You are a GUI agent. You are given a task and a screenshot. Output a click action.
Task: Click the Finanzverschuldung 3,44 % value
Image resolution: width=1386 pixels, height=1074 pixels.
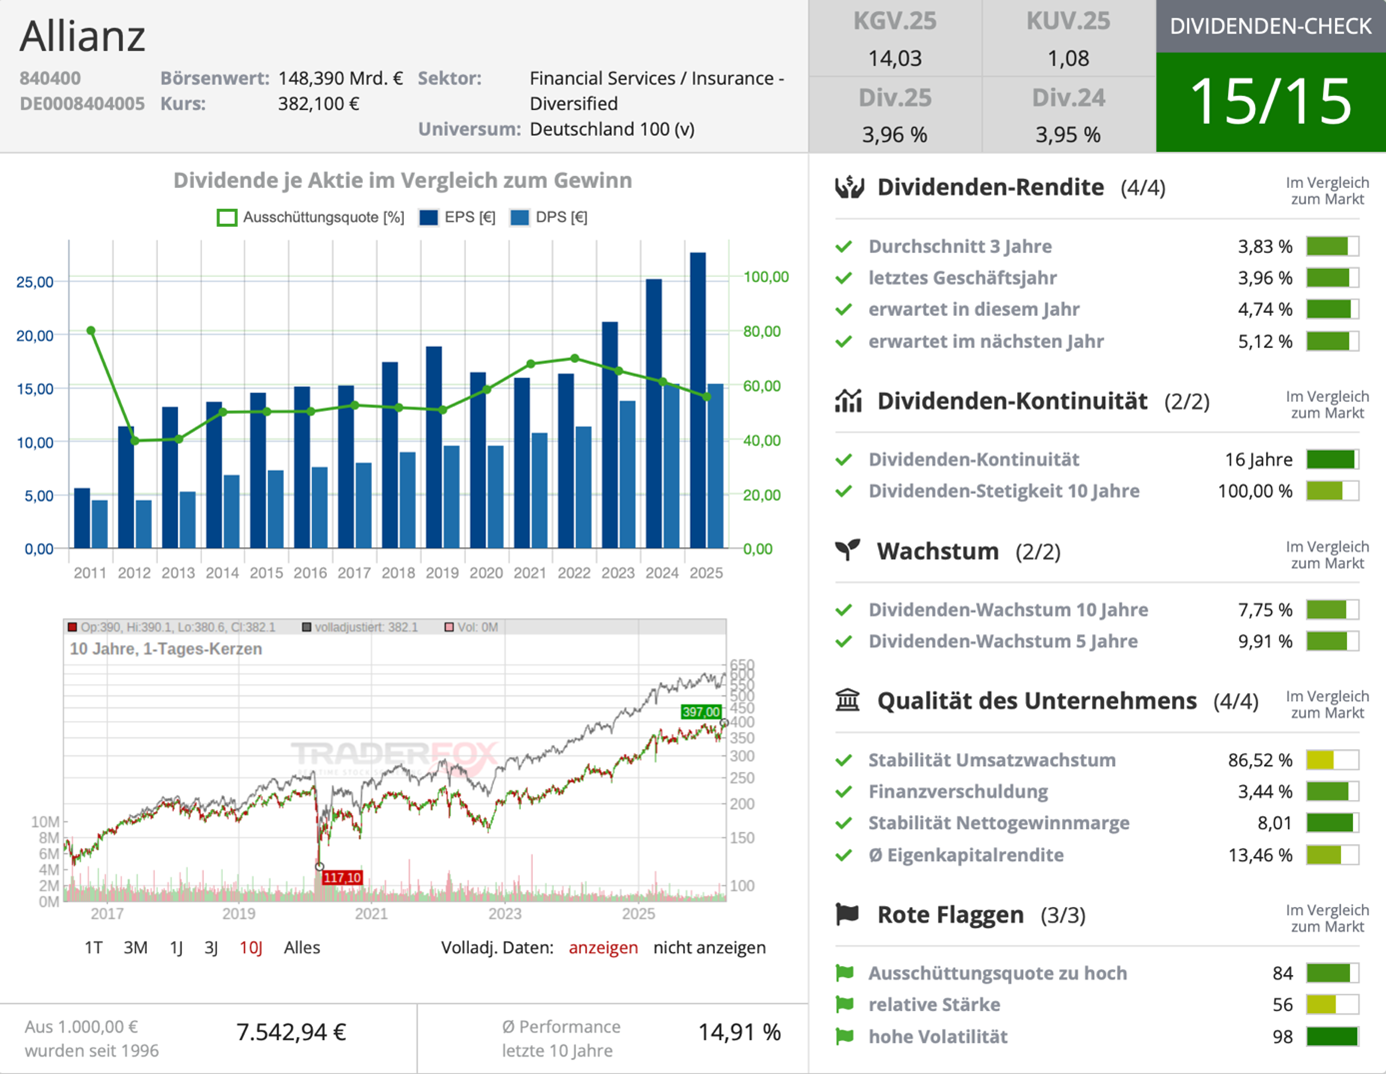coord(1265,791)
